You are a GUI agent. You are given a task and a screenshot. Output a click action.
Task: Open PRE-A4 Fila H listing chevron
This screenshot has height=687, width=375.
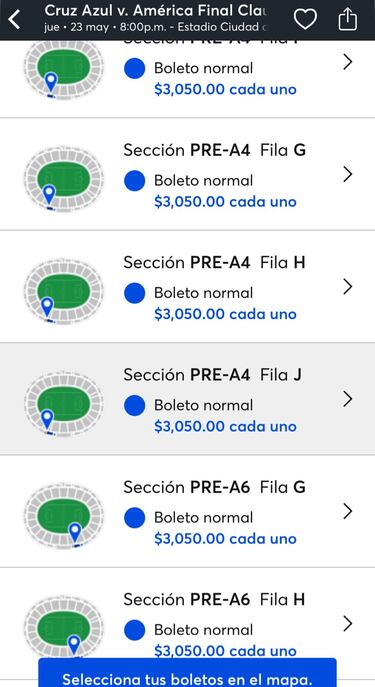click(347, 287)
